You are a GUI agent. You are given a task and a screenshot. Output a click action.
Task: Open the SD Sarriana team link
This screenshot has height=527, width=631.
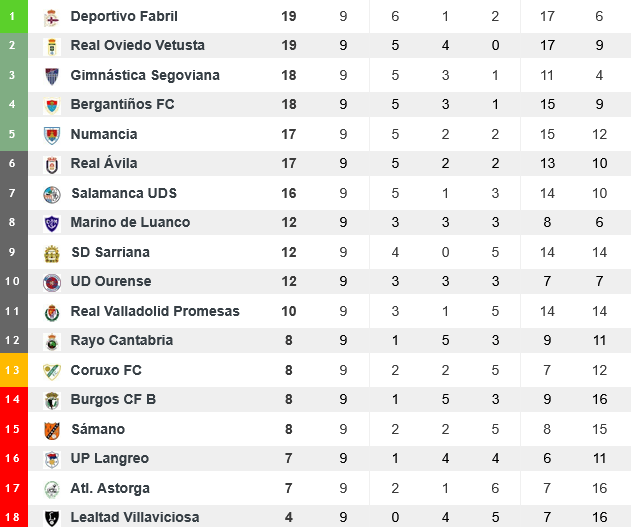pyautogui.click(x=110, y=253)
